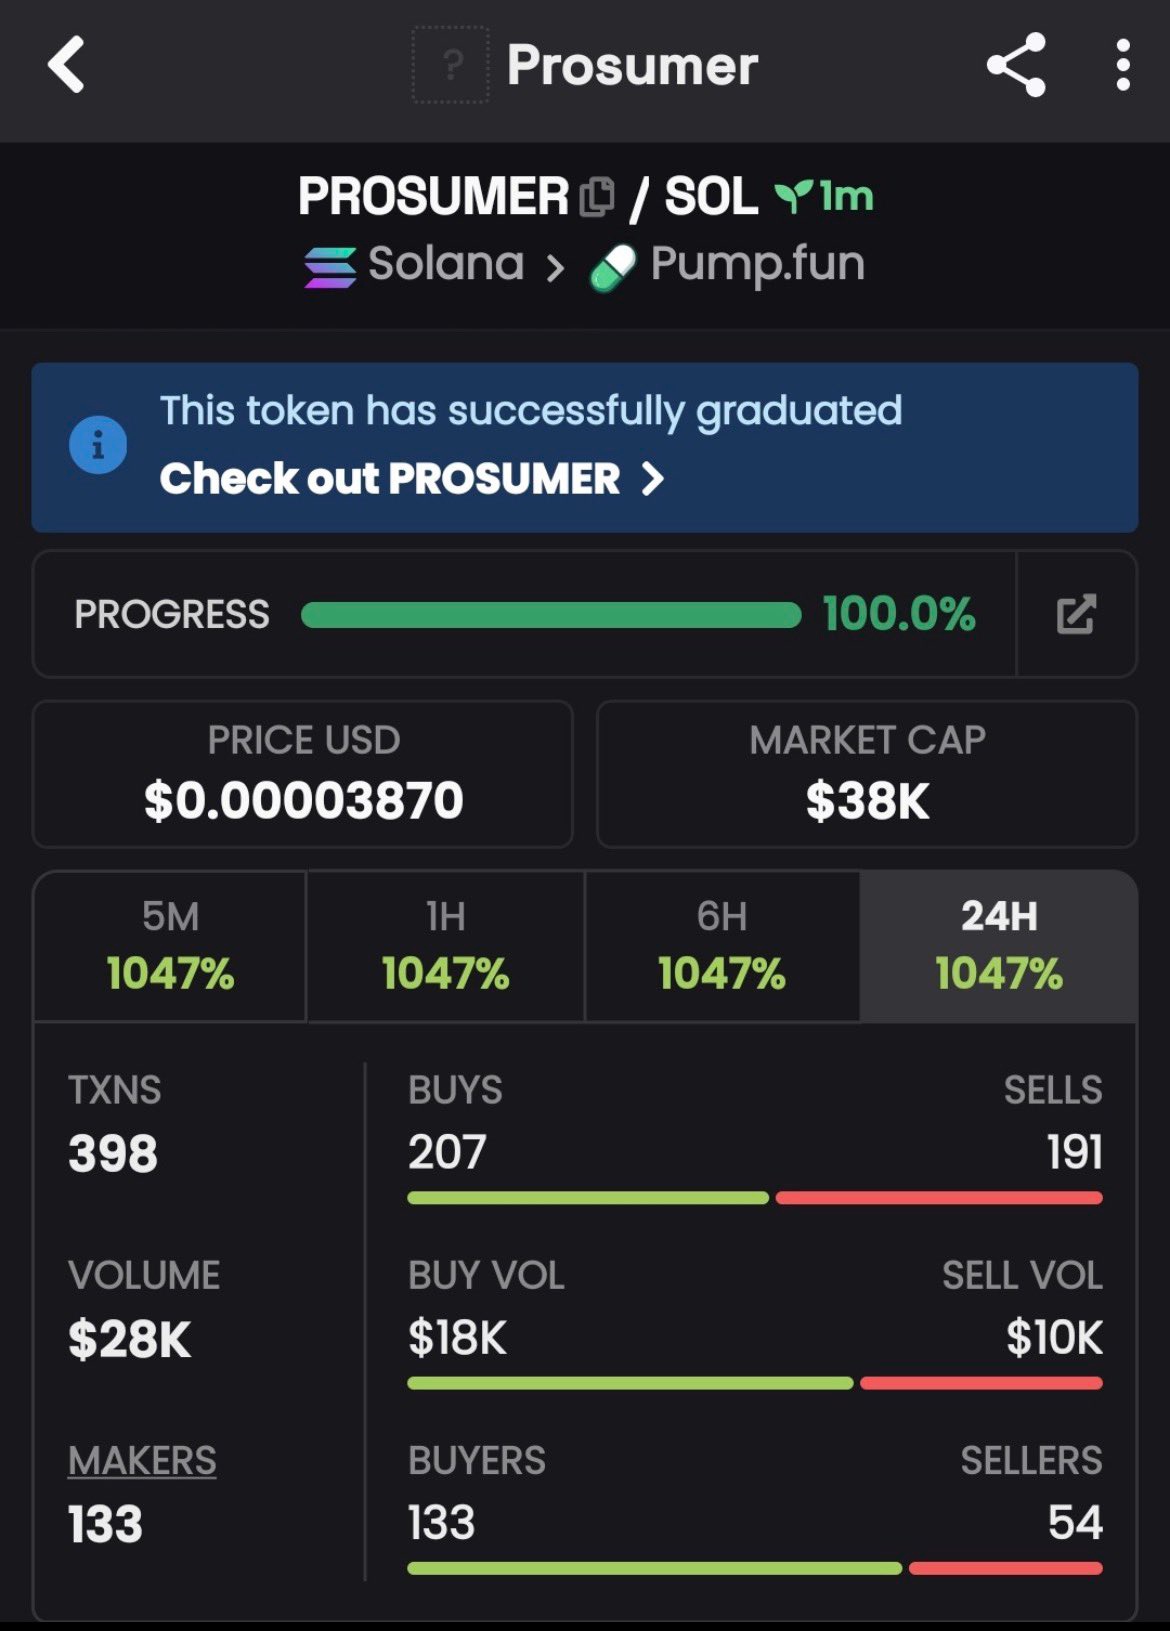The height and width of the screenshot is (1631, 1170).
Task: Select the 5M timeframe tab
Action: (170, 945)
